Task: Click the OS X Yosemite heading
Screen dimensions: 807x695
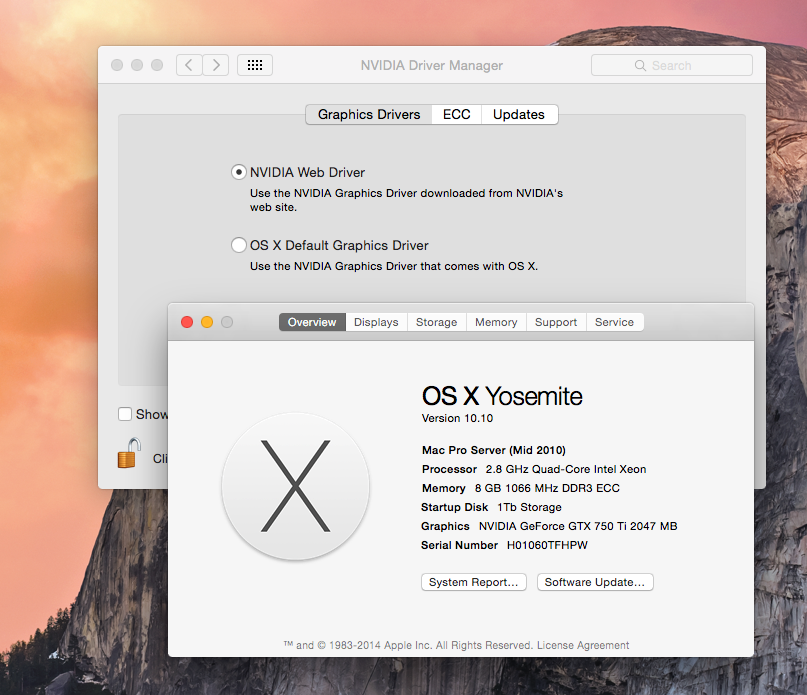Action: coord(502,396)
